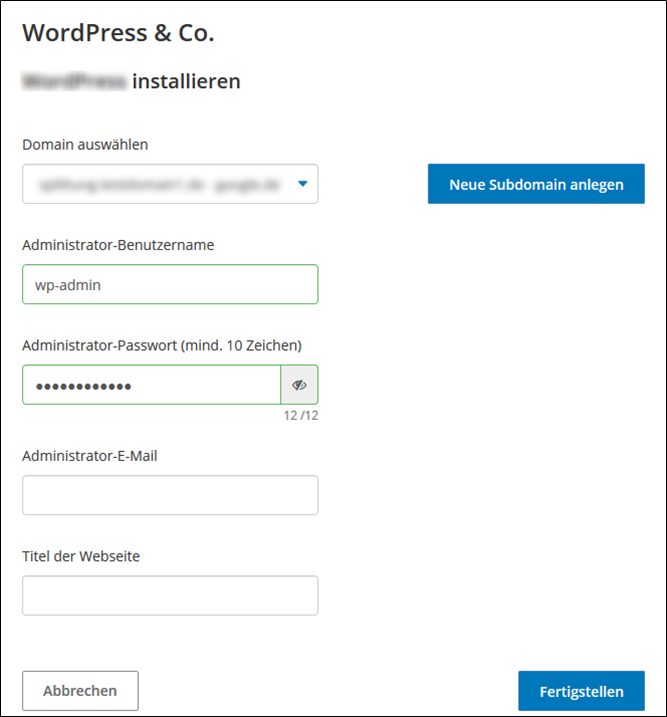Click the 'Domain auswählen' label
The image size is (667, 717).
(x=85, y=144)
